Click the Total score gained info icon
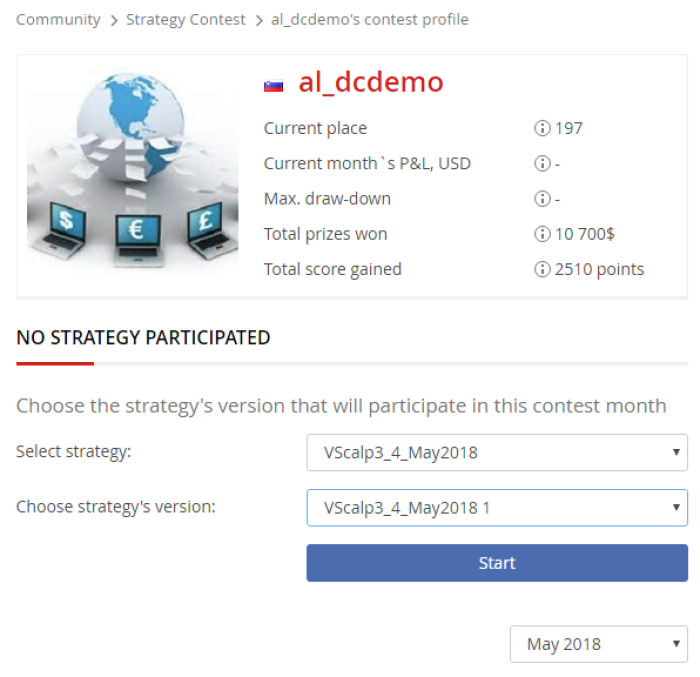The width and height of the screenshot is (700, 677). 542,269
